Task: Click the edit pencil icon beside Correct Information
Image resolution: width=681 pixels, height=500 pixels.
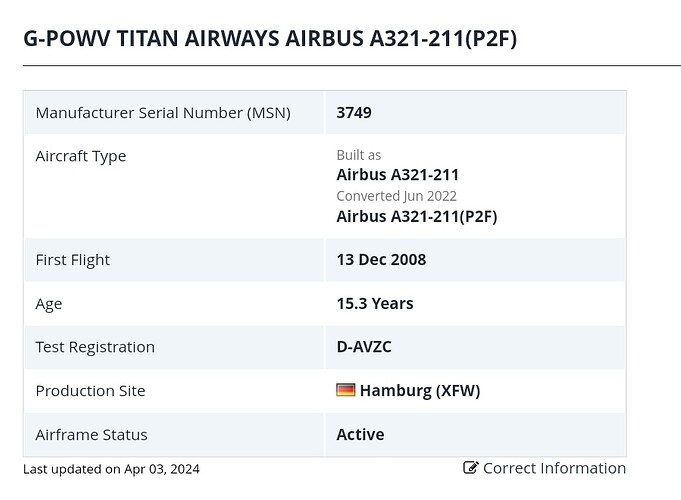Action: click(471, 468)
